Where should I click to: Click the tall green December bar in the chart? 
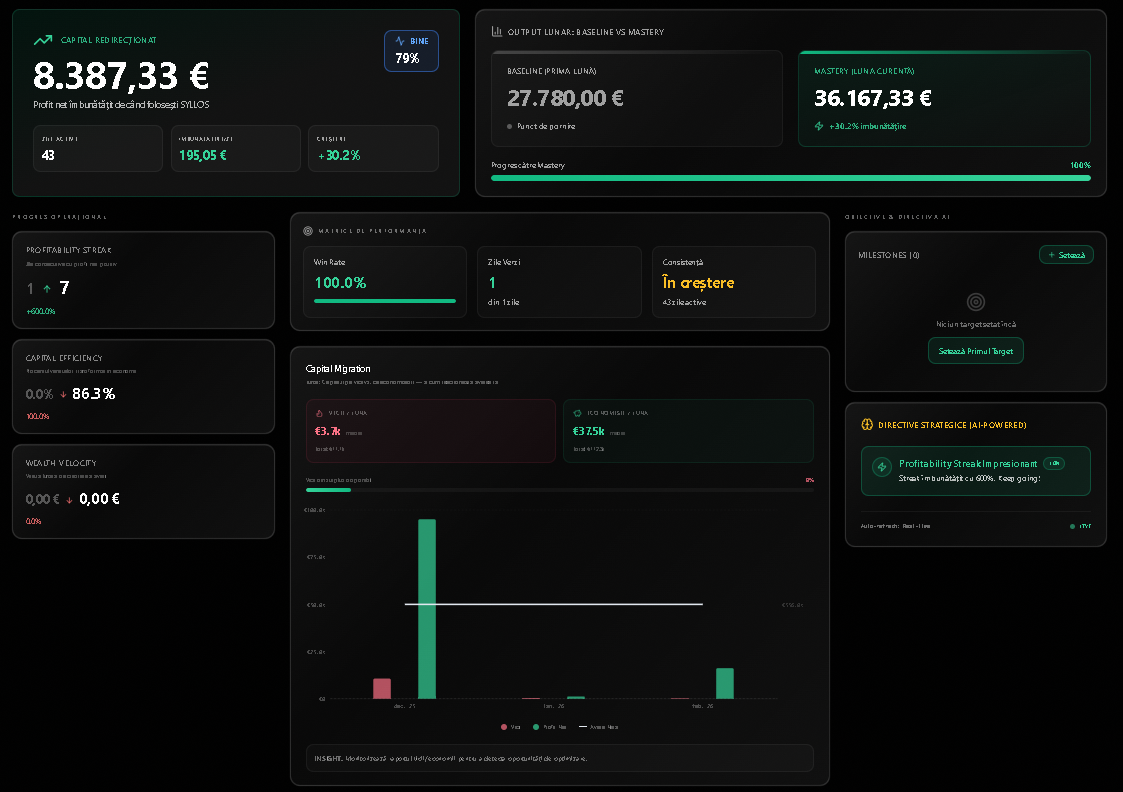[427, 608]
